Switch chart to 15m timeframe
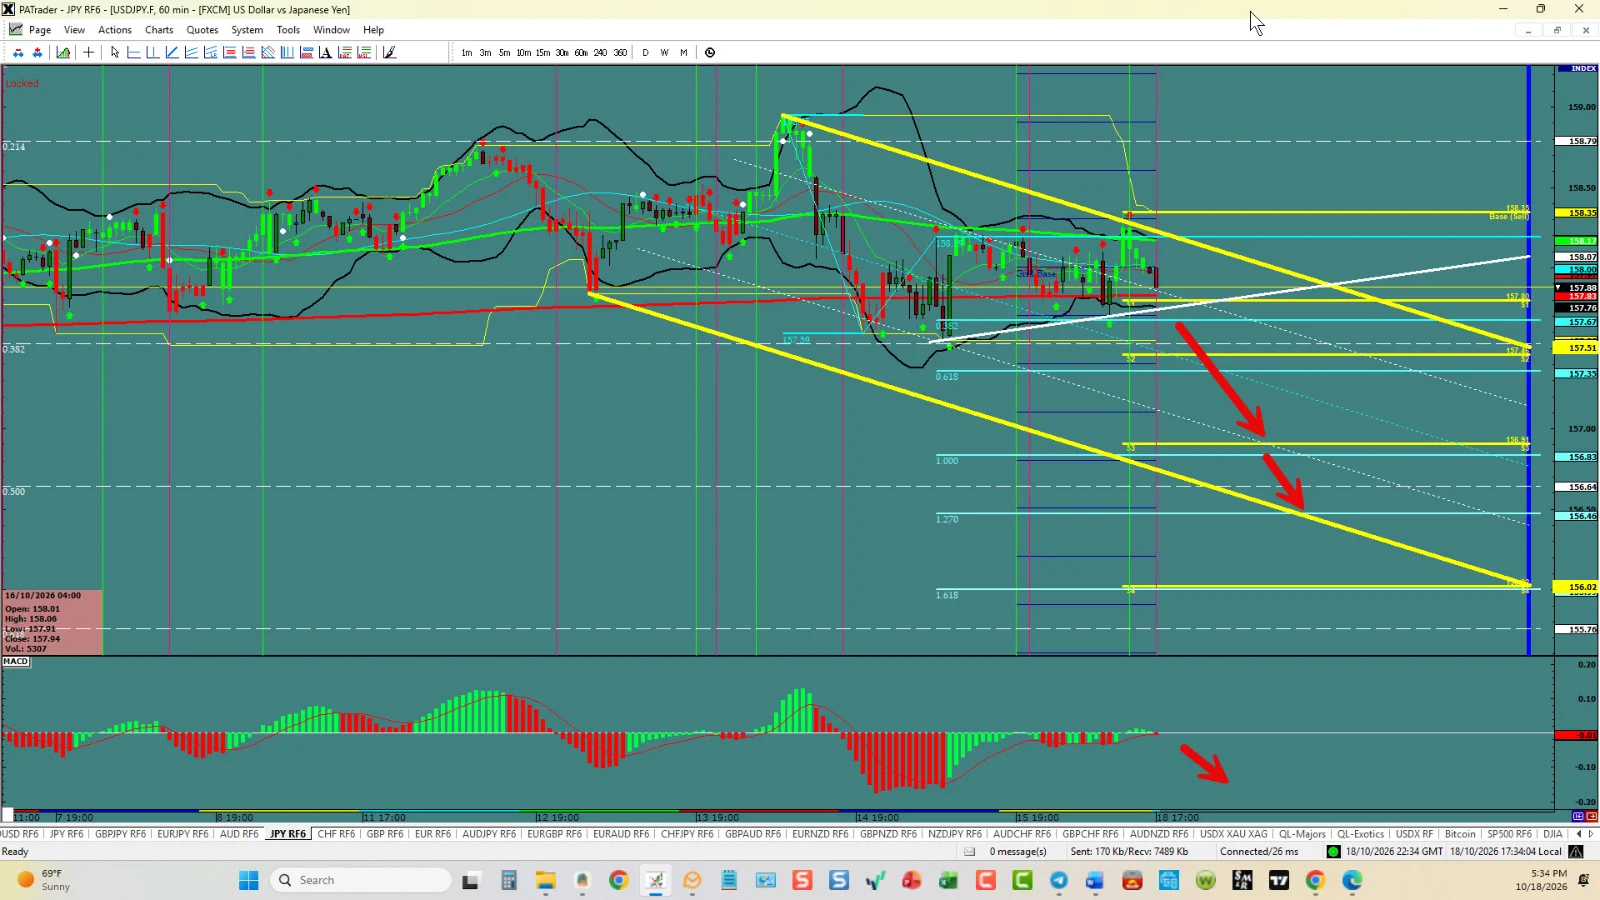This screenshot has height=900, width=1600. pyautogui.click(x=543, y=52)
